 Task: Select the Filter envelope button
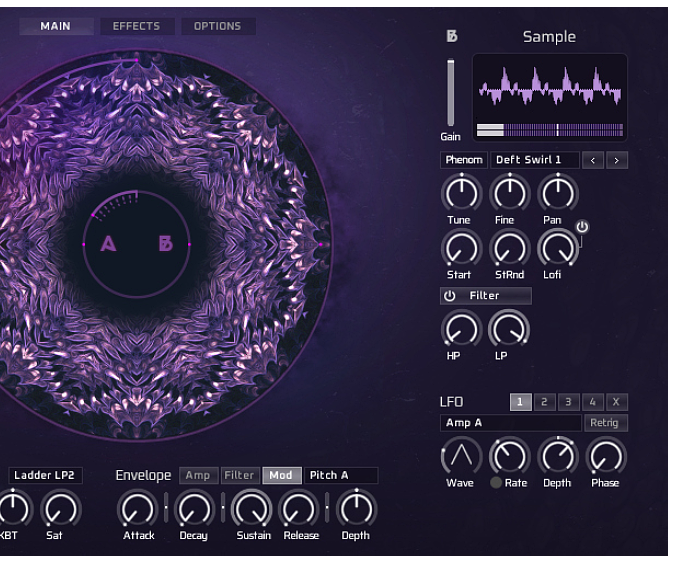[x=239, y=475]
